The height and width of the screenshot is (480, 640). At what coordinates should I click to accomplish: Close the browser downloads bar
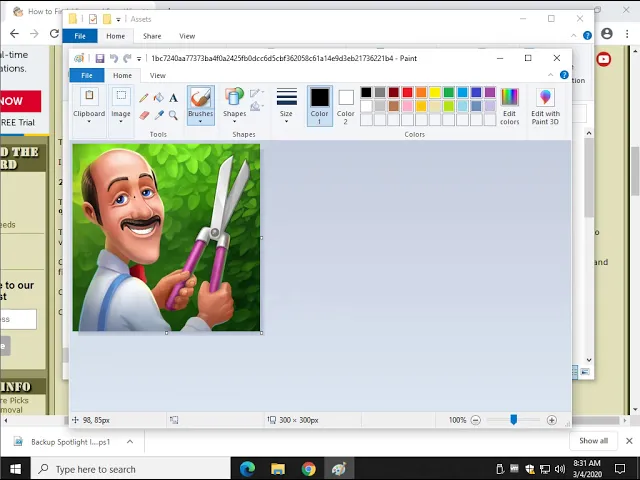629,441
